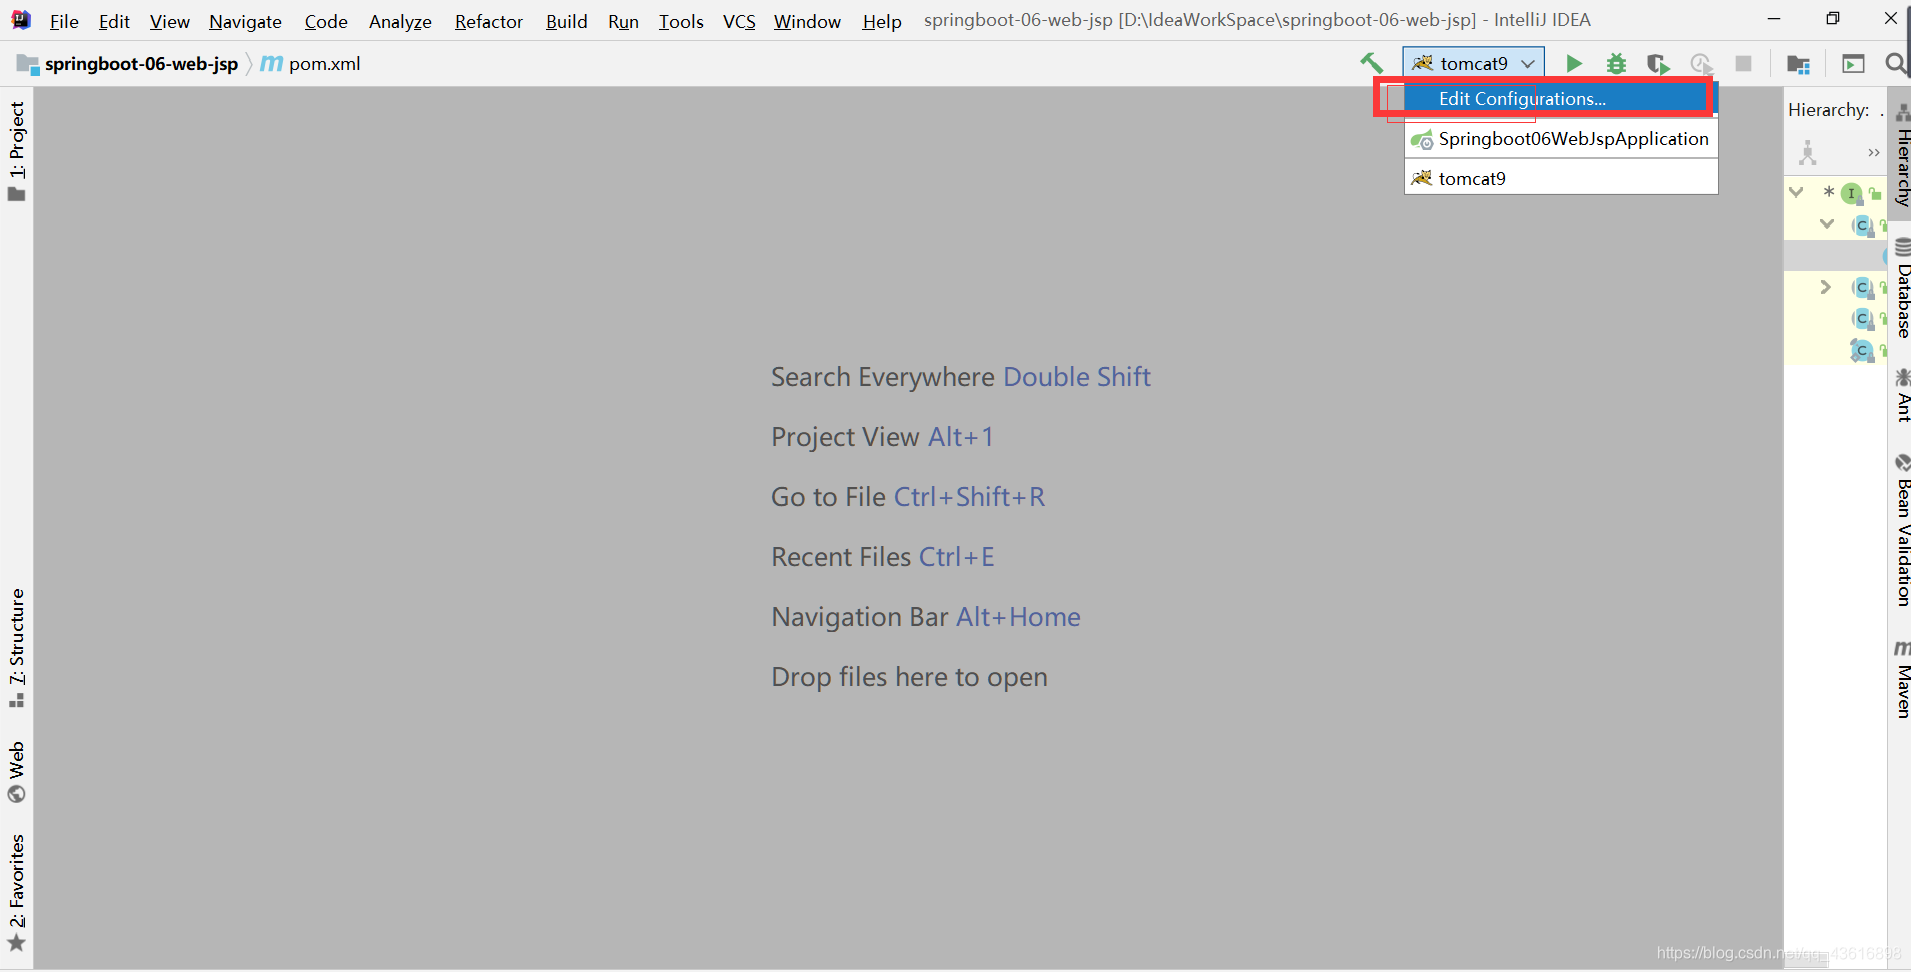Screen dimensions: 1911x972
Task: Open the View menu
Action: (x=169, y=21)
